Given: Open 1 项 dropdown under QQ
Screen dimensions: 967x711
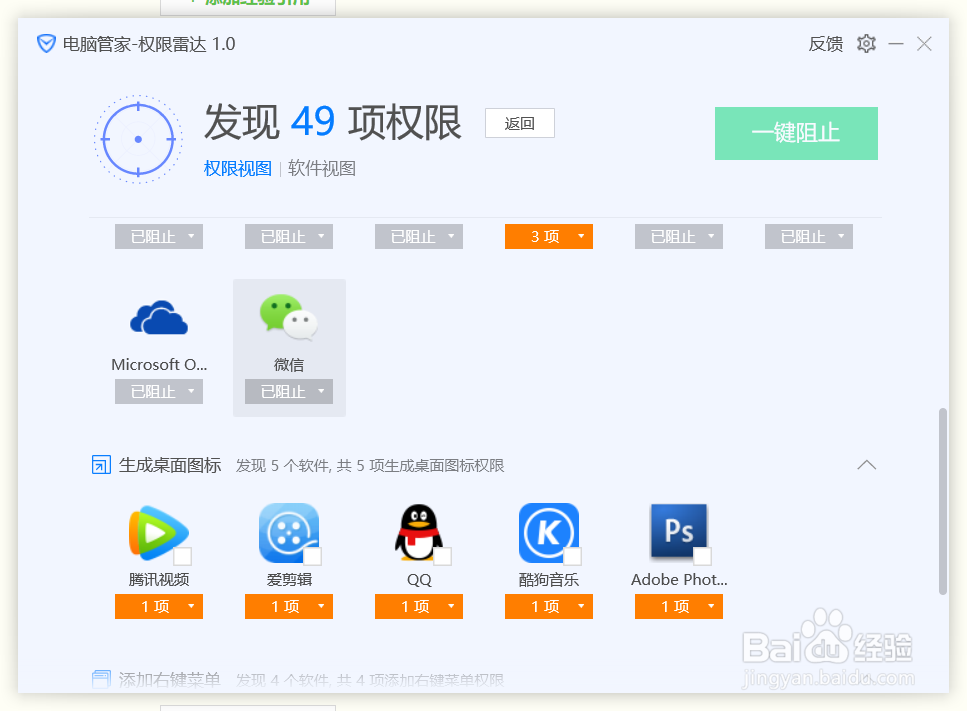Looking at the screenshot, I should (x=419, y=606).
